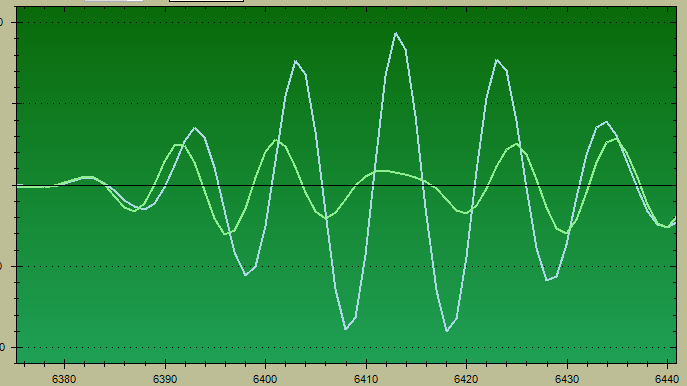Click the gray control above the chart
687x386 pixels.
(113, 1)
